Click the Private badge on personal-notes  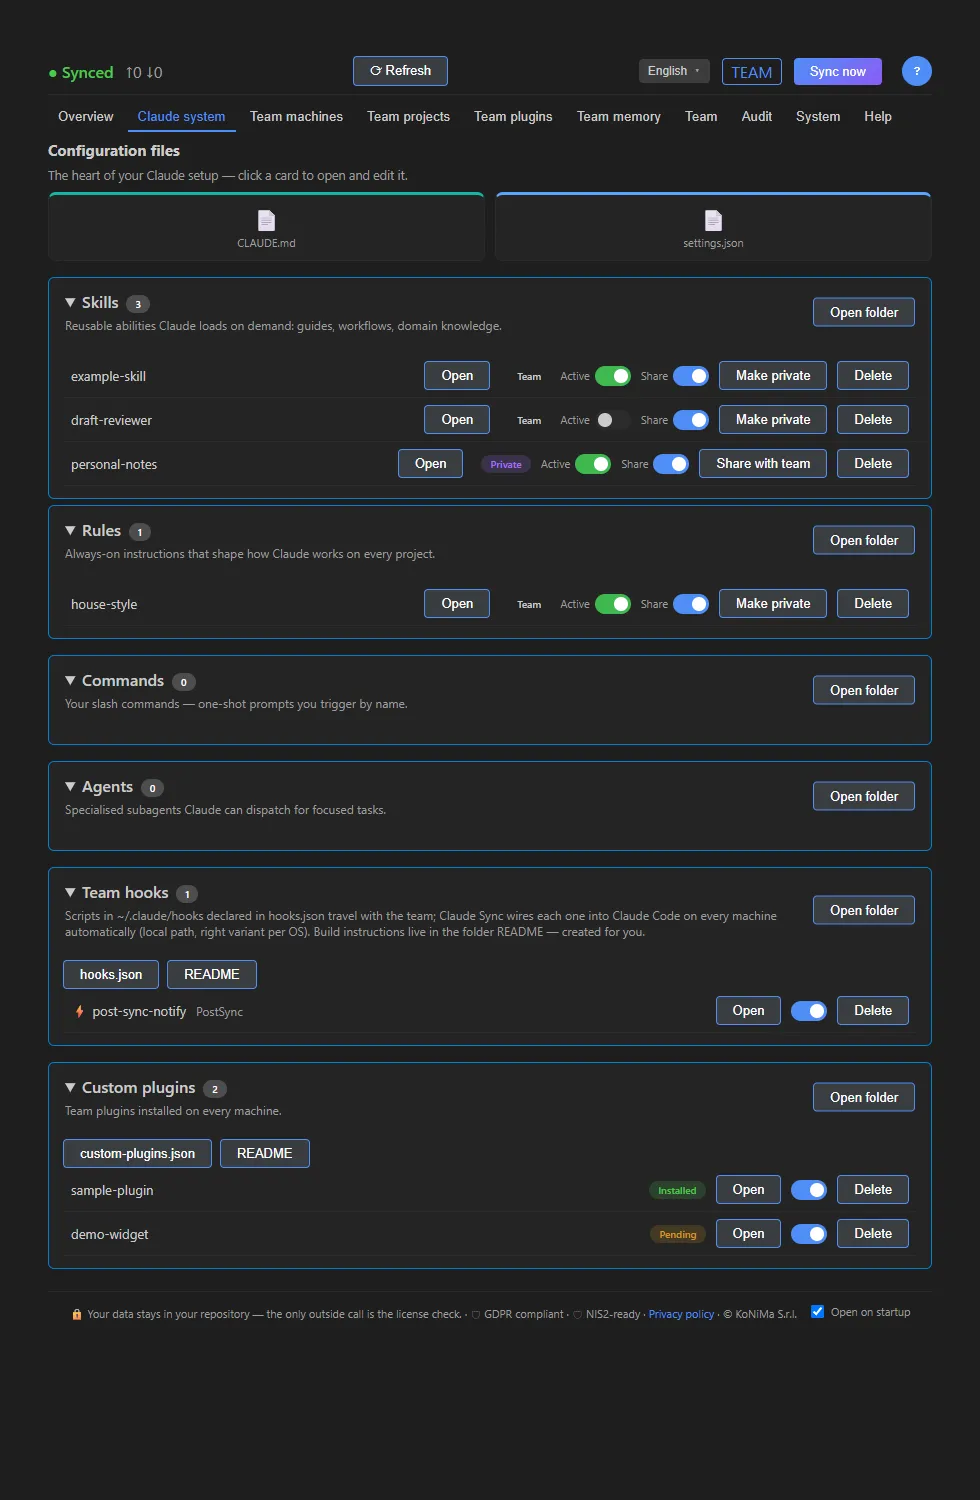coord(506,464)
